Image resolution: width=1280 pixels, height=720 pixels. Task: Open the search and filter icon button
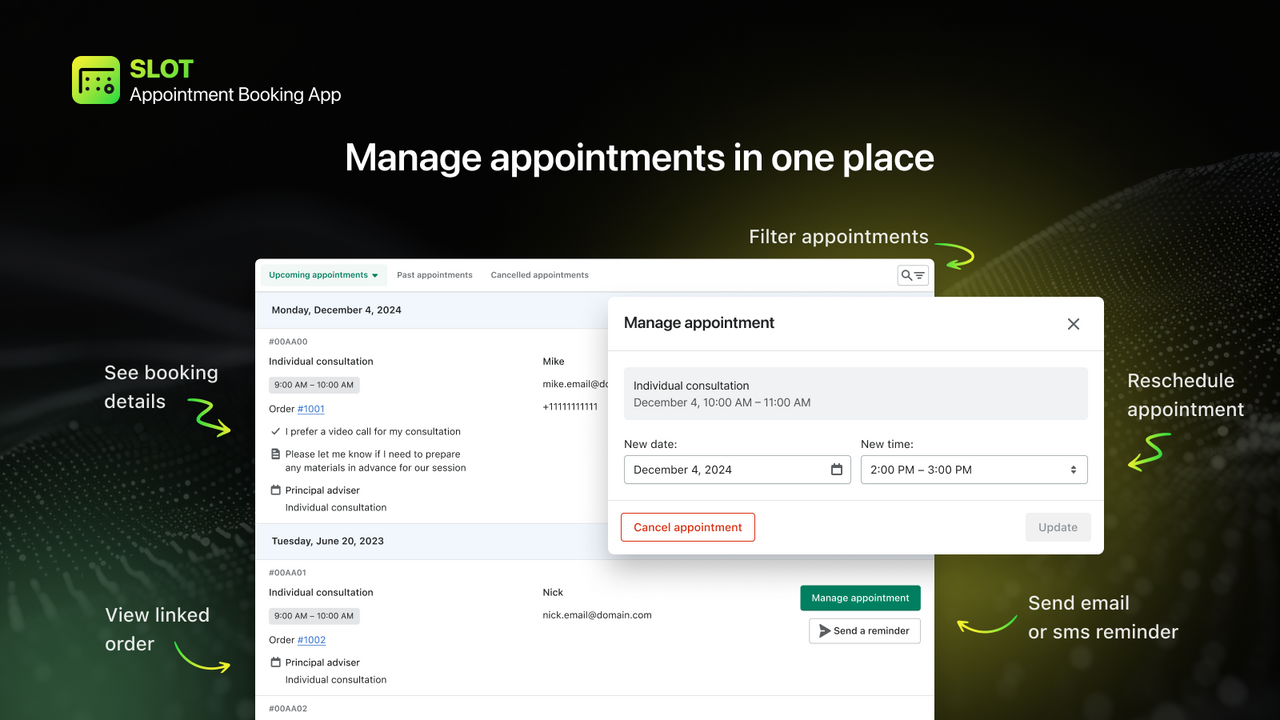tap(913, 275)
